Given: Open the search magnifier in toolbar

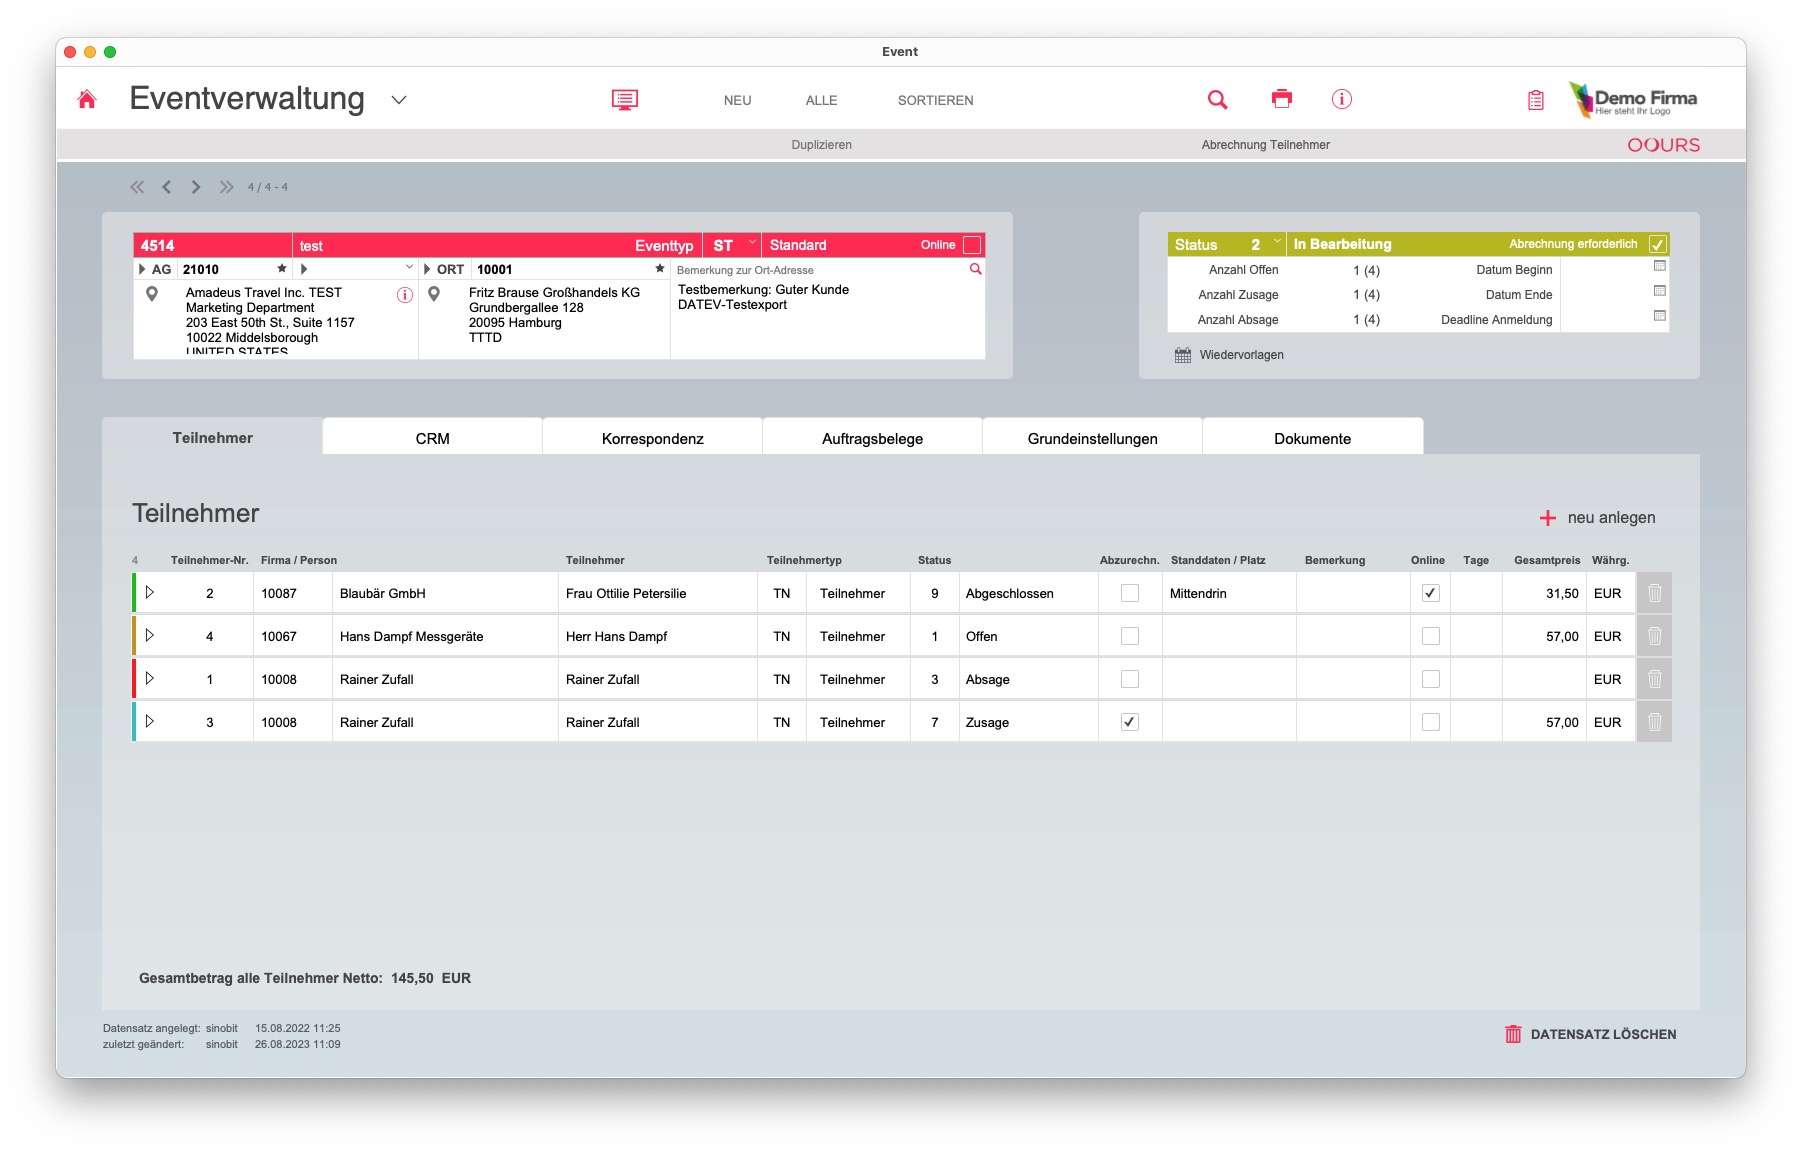Looking at the screenshot, I should 1217,99.
